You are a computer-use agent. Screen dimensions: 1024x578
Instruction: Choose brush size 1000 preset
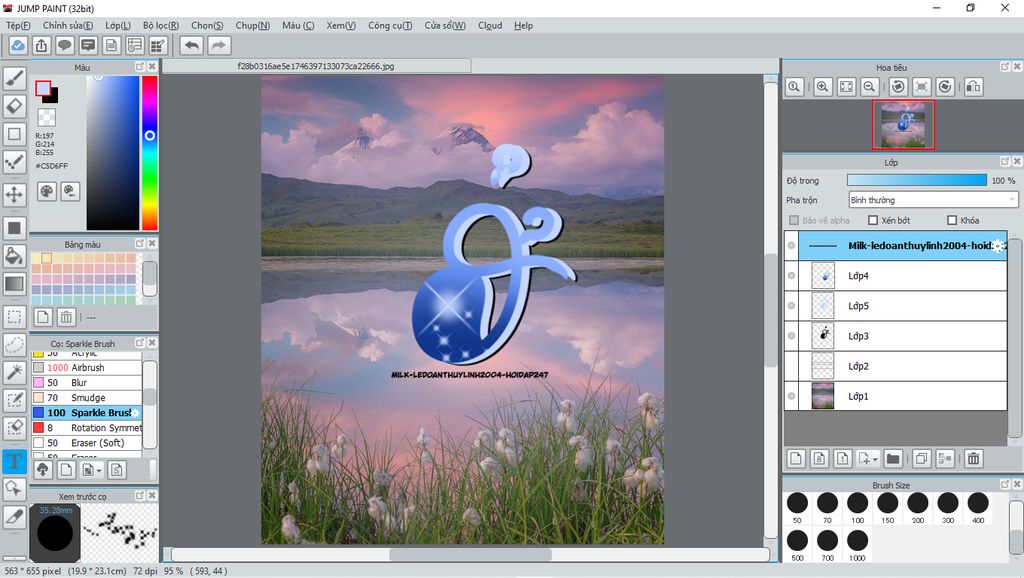tap(857, 545)
